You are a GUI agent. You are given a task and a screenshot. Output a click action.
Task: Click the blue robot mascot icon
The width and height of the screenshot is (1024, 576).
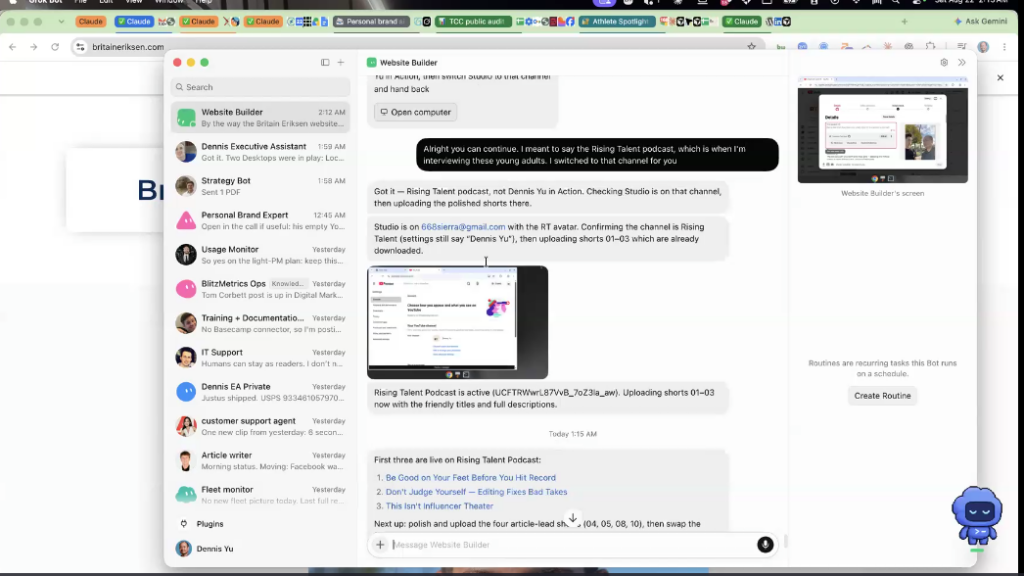click(x=977, y=515)
